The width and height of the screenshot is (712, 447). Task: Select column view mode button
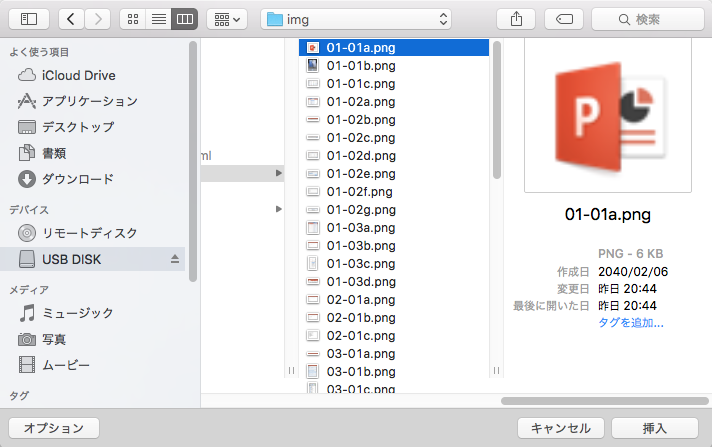184,19
